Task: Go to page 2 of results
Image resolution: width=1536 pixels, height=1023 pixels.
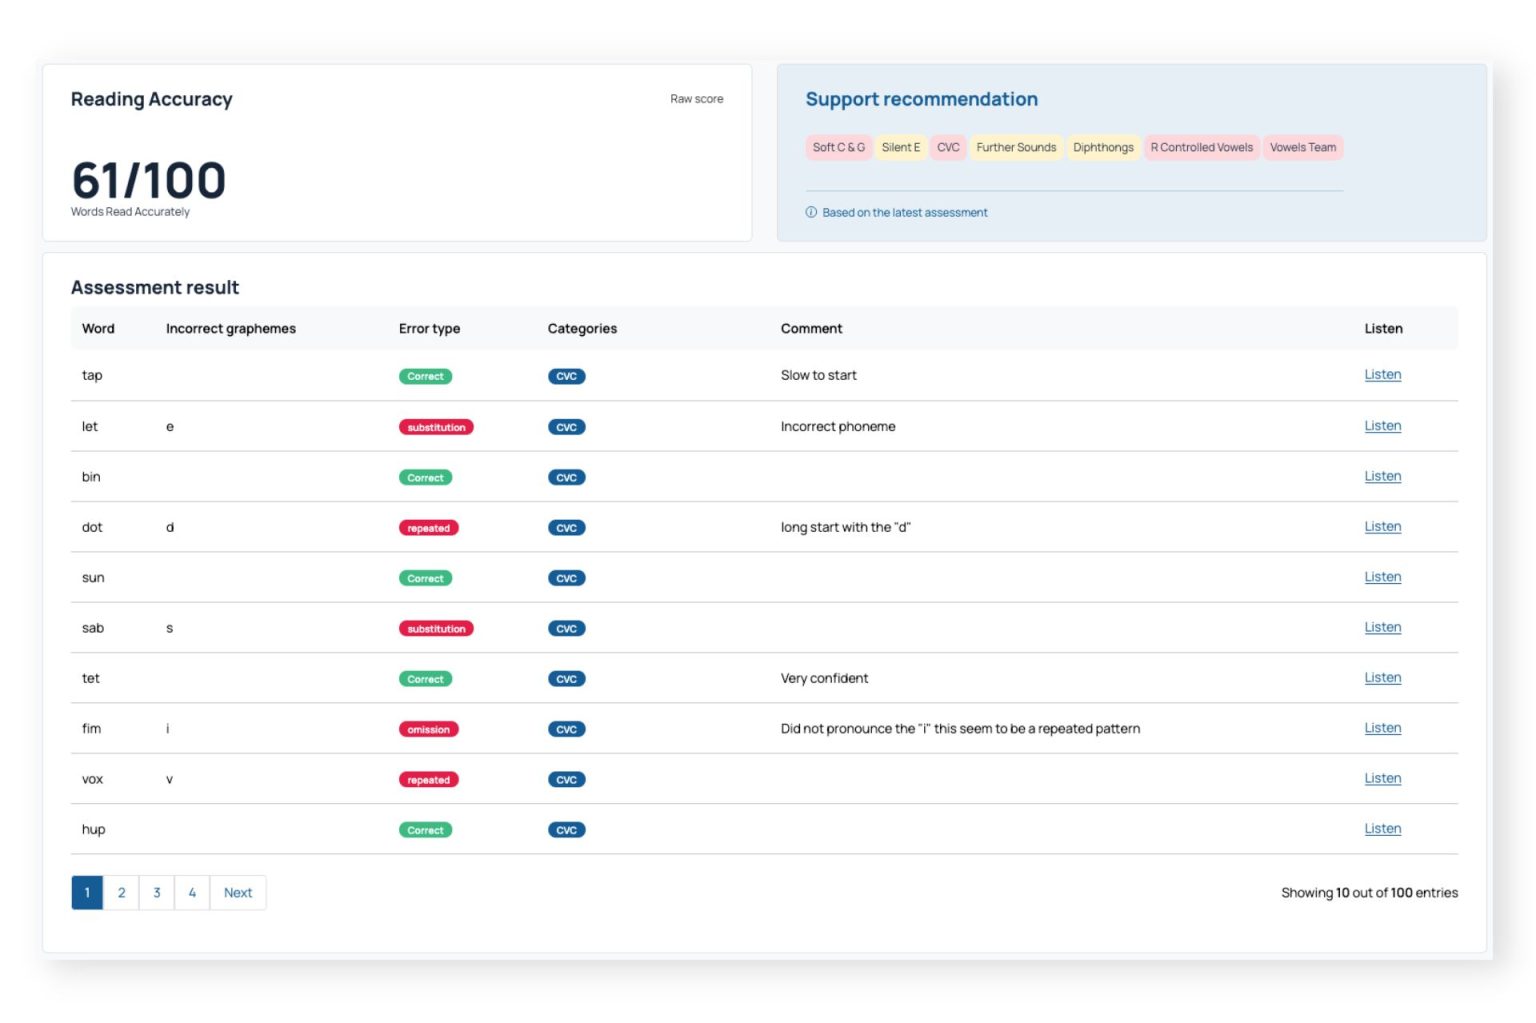Action: (x=122, y=893)
